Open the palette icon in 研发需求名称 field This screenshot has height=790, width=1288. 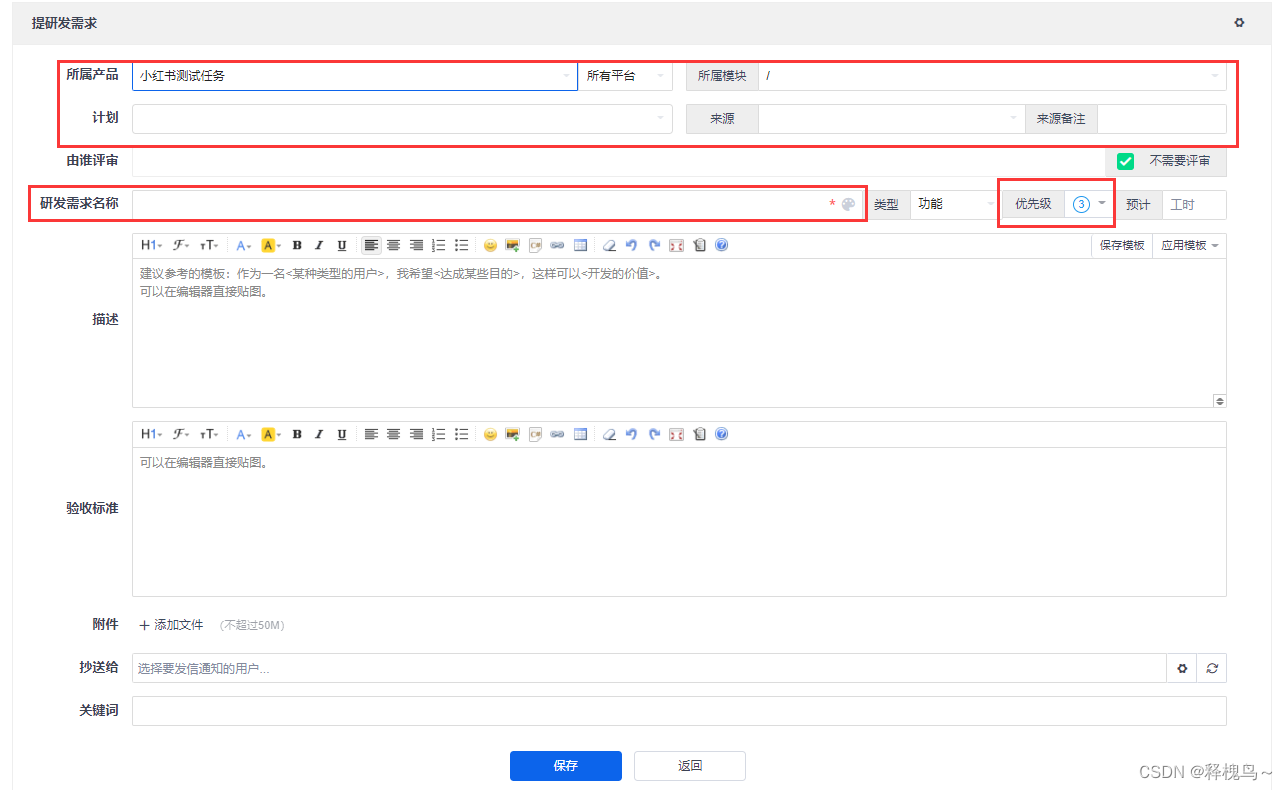pyautogui.click(x=849, y=204)
